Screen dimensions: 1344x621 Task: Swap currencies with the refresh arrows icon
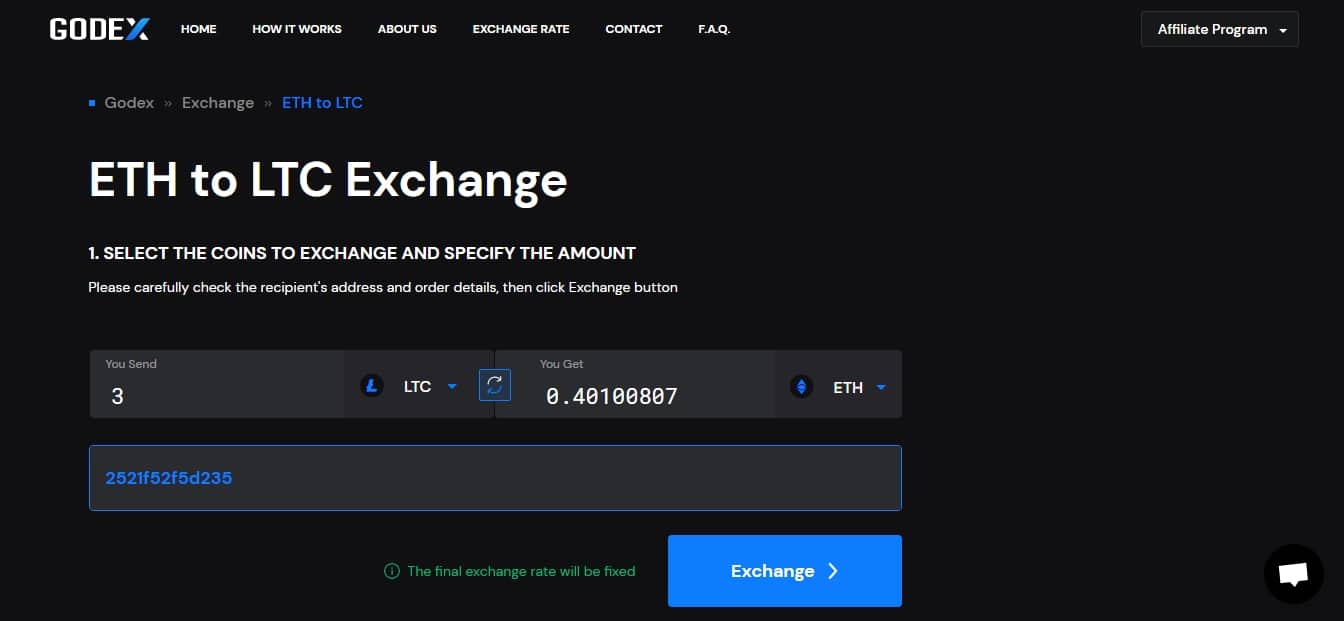click(x=495, y=385)
